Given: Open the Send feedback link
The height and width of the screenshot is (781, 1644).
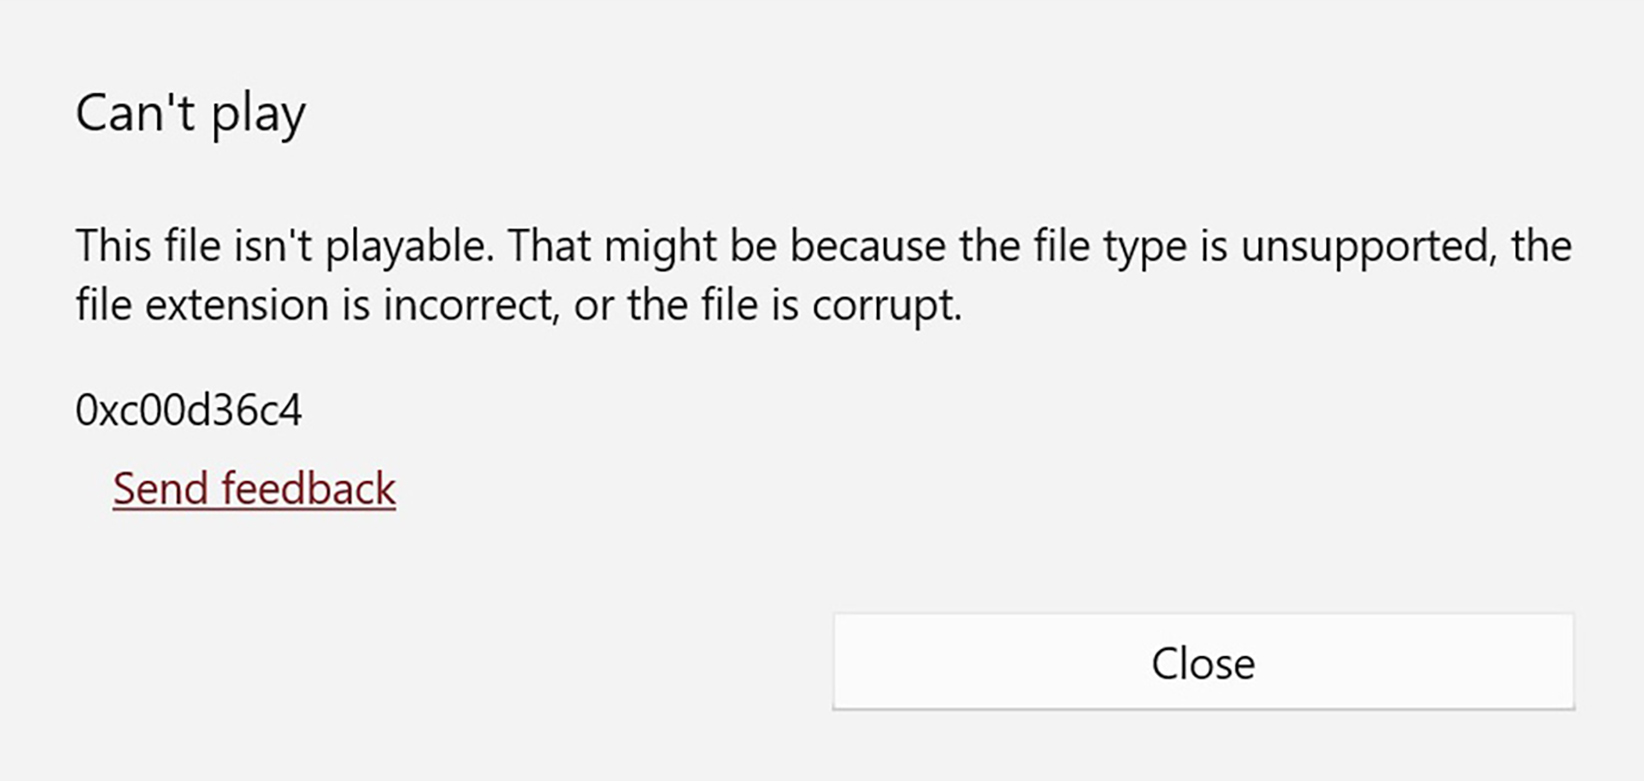Looking at the screenshot, I should (254, 489).
